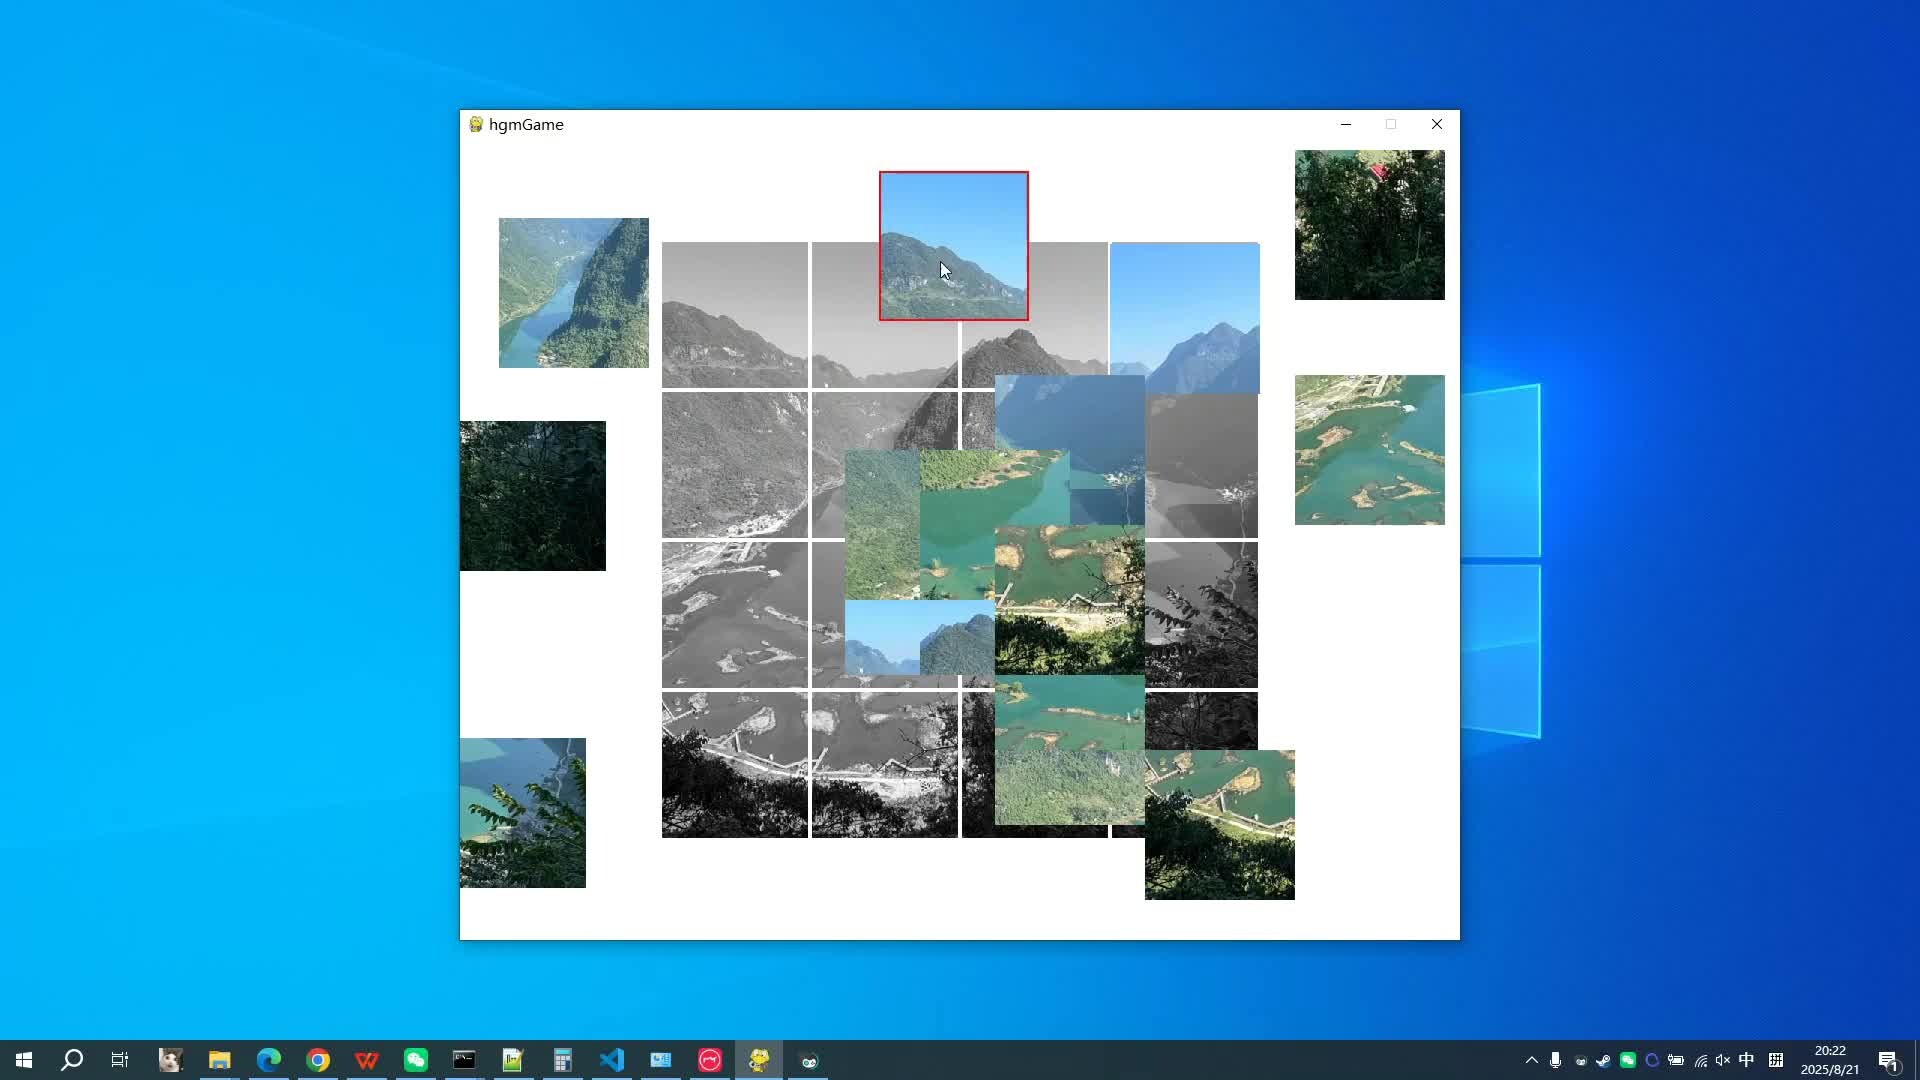Toggle the Chinese/English input mode indicator

tap(1746, 1060)
